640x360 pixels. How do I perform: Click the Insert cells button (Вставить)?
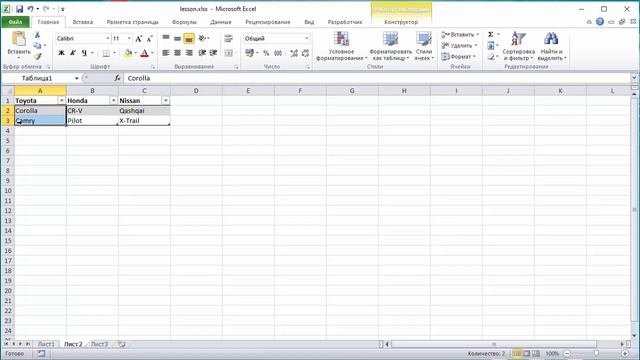(460, 35)
